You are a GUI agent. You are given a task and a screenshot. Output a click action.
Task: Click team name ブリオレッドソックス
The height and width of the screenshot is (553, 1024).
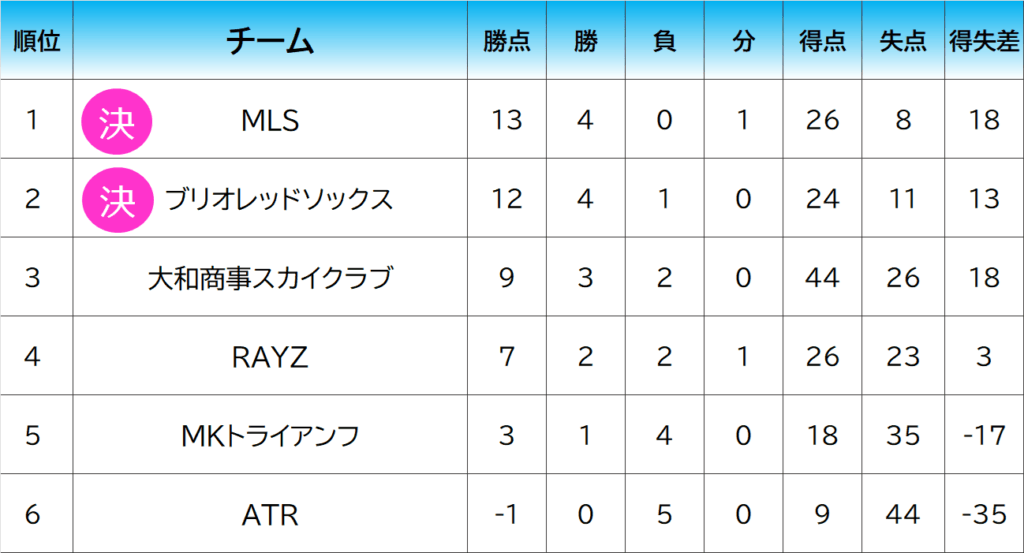279,199
